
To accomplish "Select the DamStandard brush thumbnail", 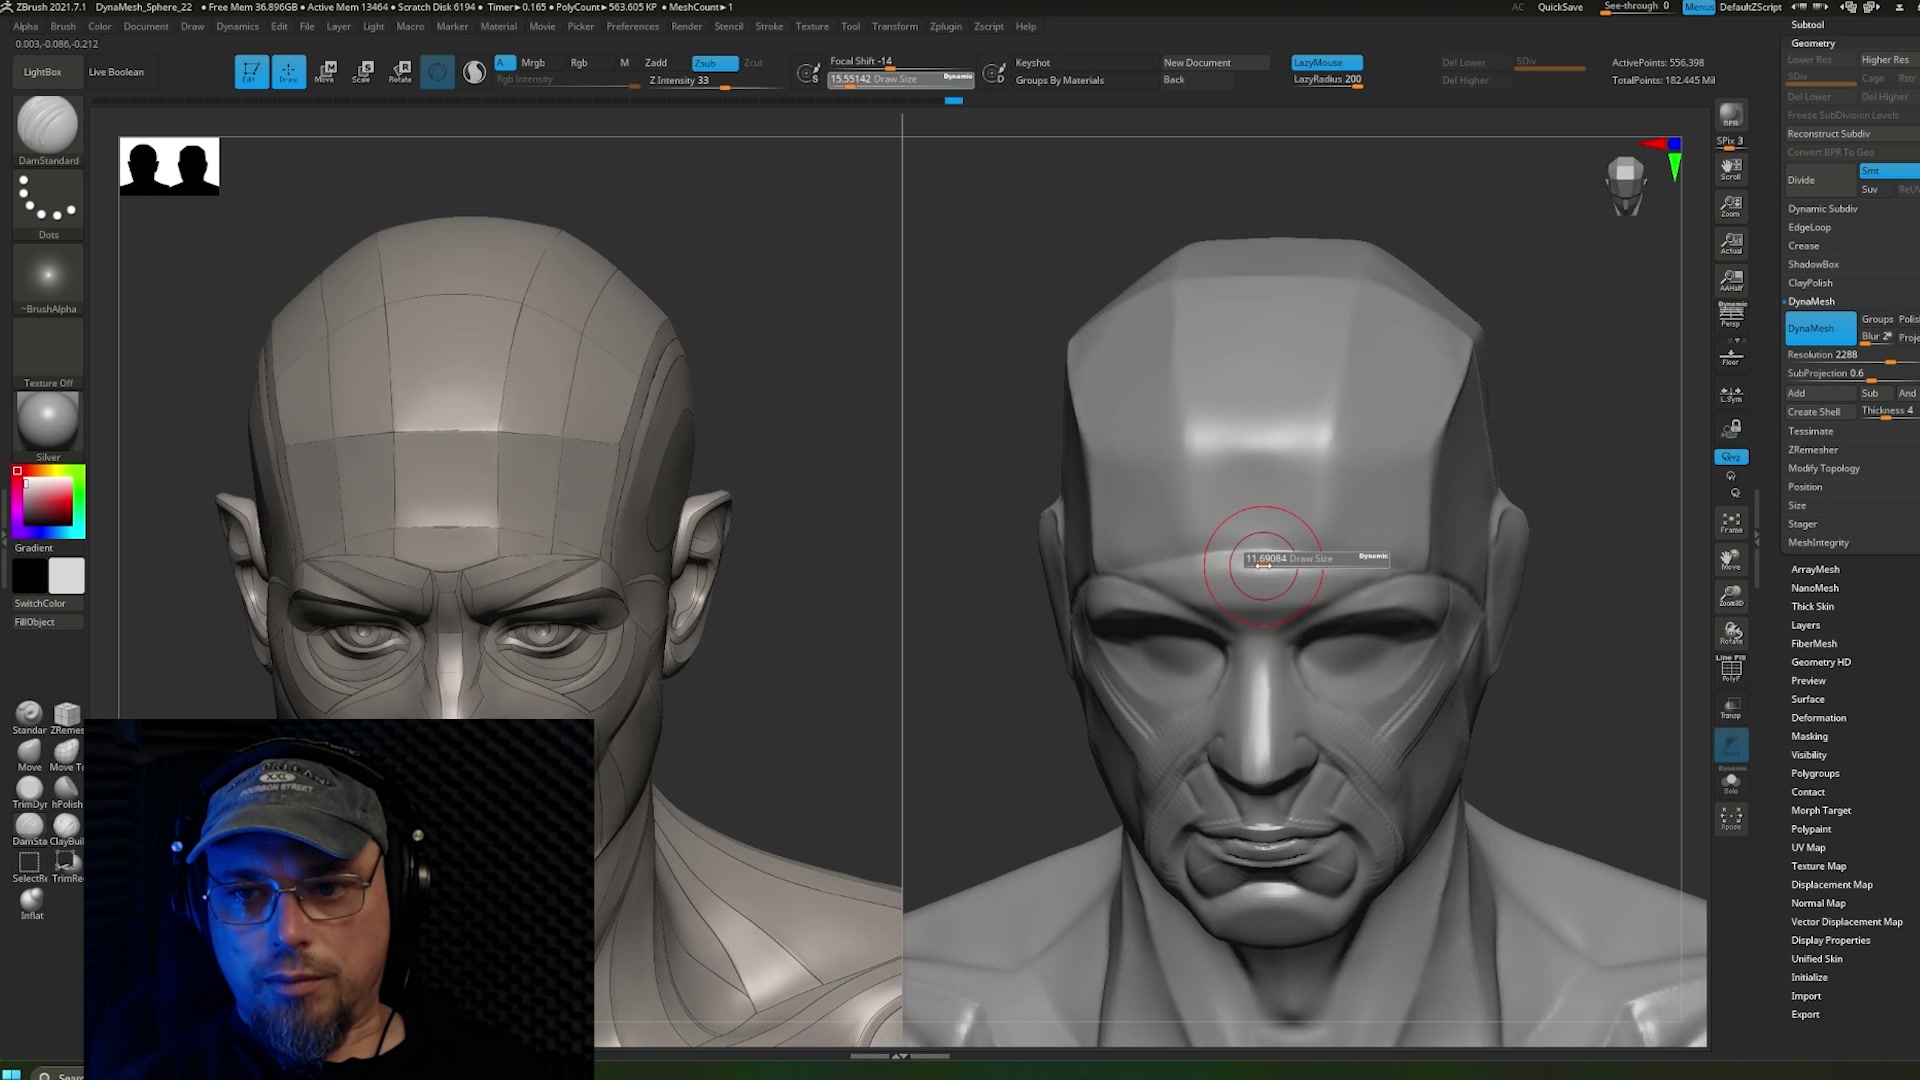I will pyautogui.click(x=47, y=126).
